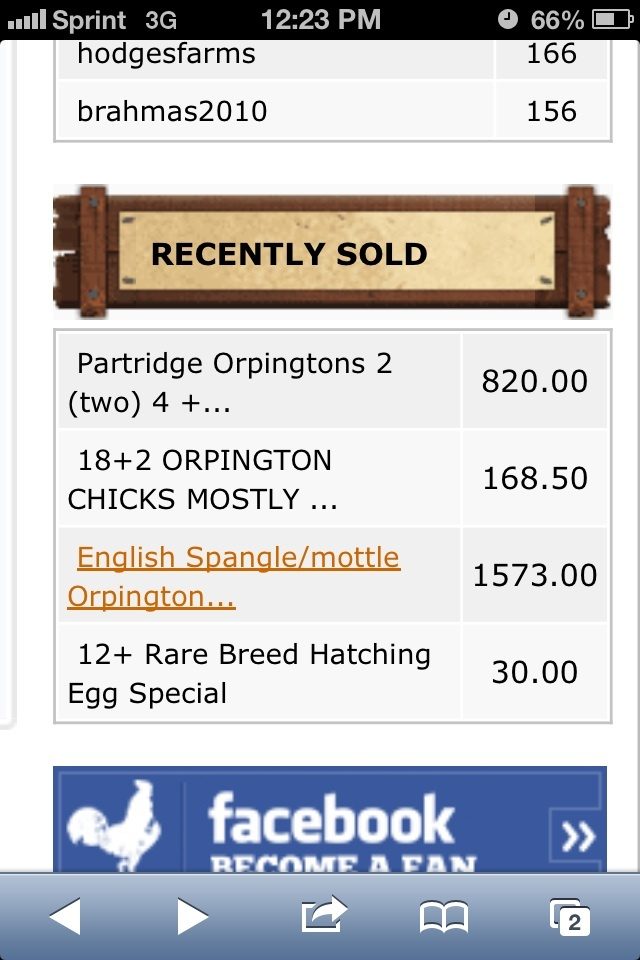640x960 pixels.
Task: Tap the Safari forward arrow
Action: [192, 915]
